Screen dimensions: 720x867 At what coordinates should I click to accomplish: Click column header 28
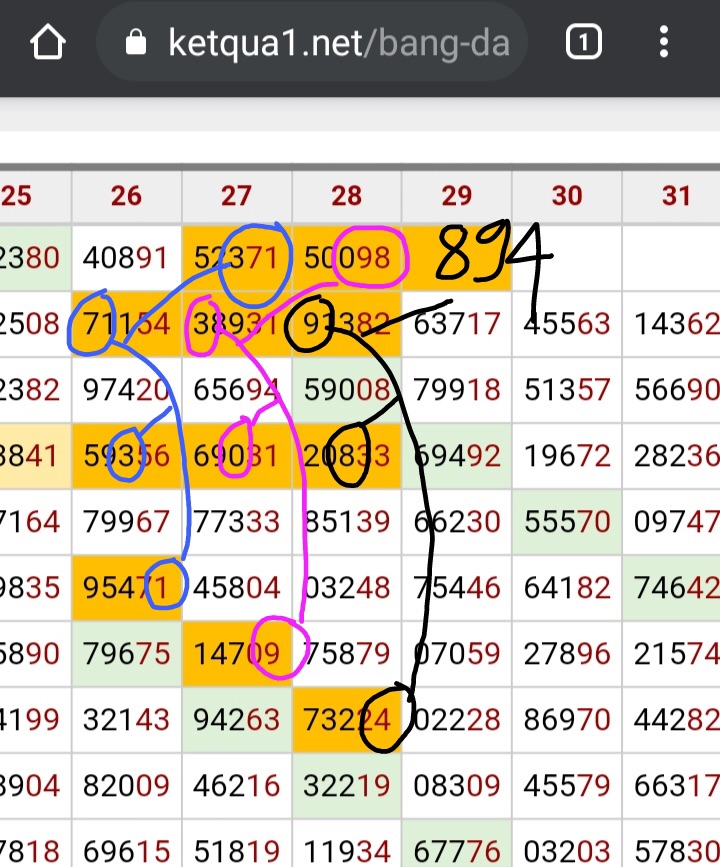[346, 195]
